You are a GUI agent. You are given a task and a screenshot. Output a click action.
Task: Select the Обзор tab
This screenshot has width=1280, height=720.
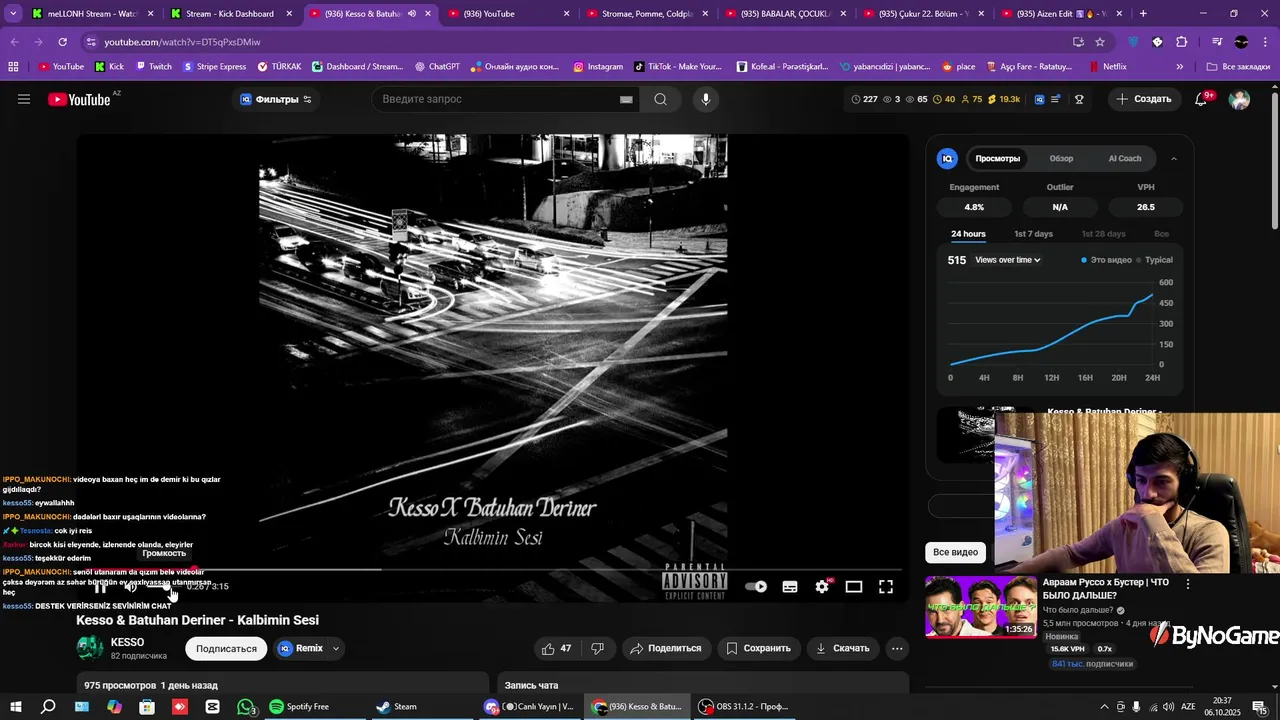coord(1061,158)
